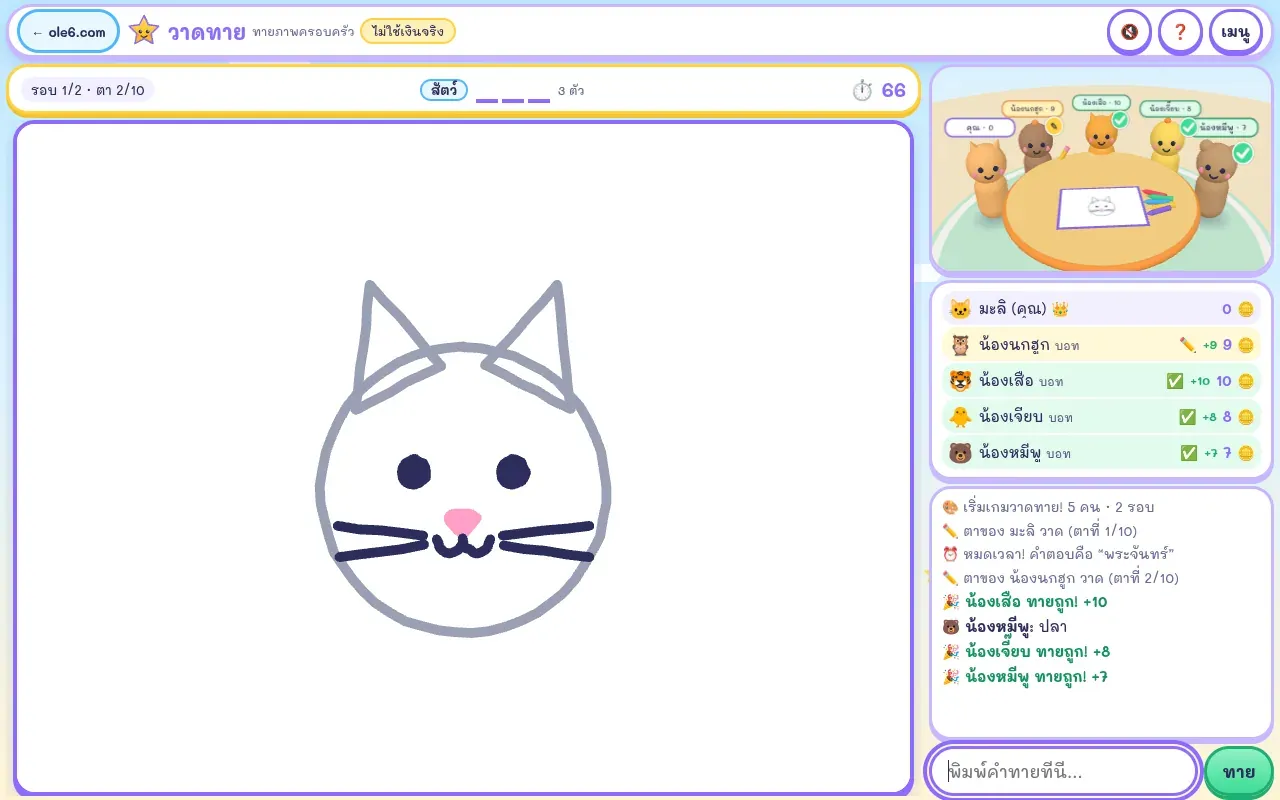Click the timer value 66
The height and width of the screenshot is (800, 1280).
tap(893, 91)
